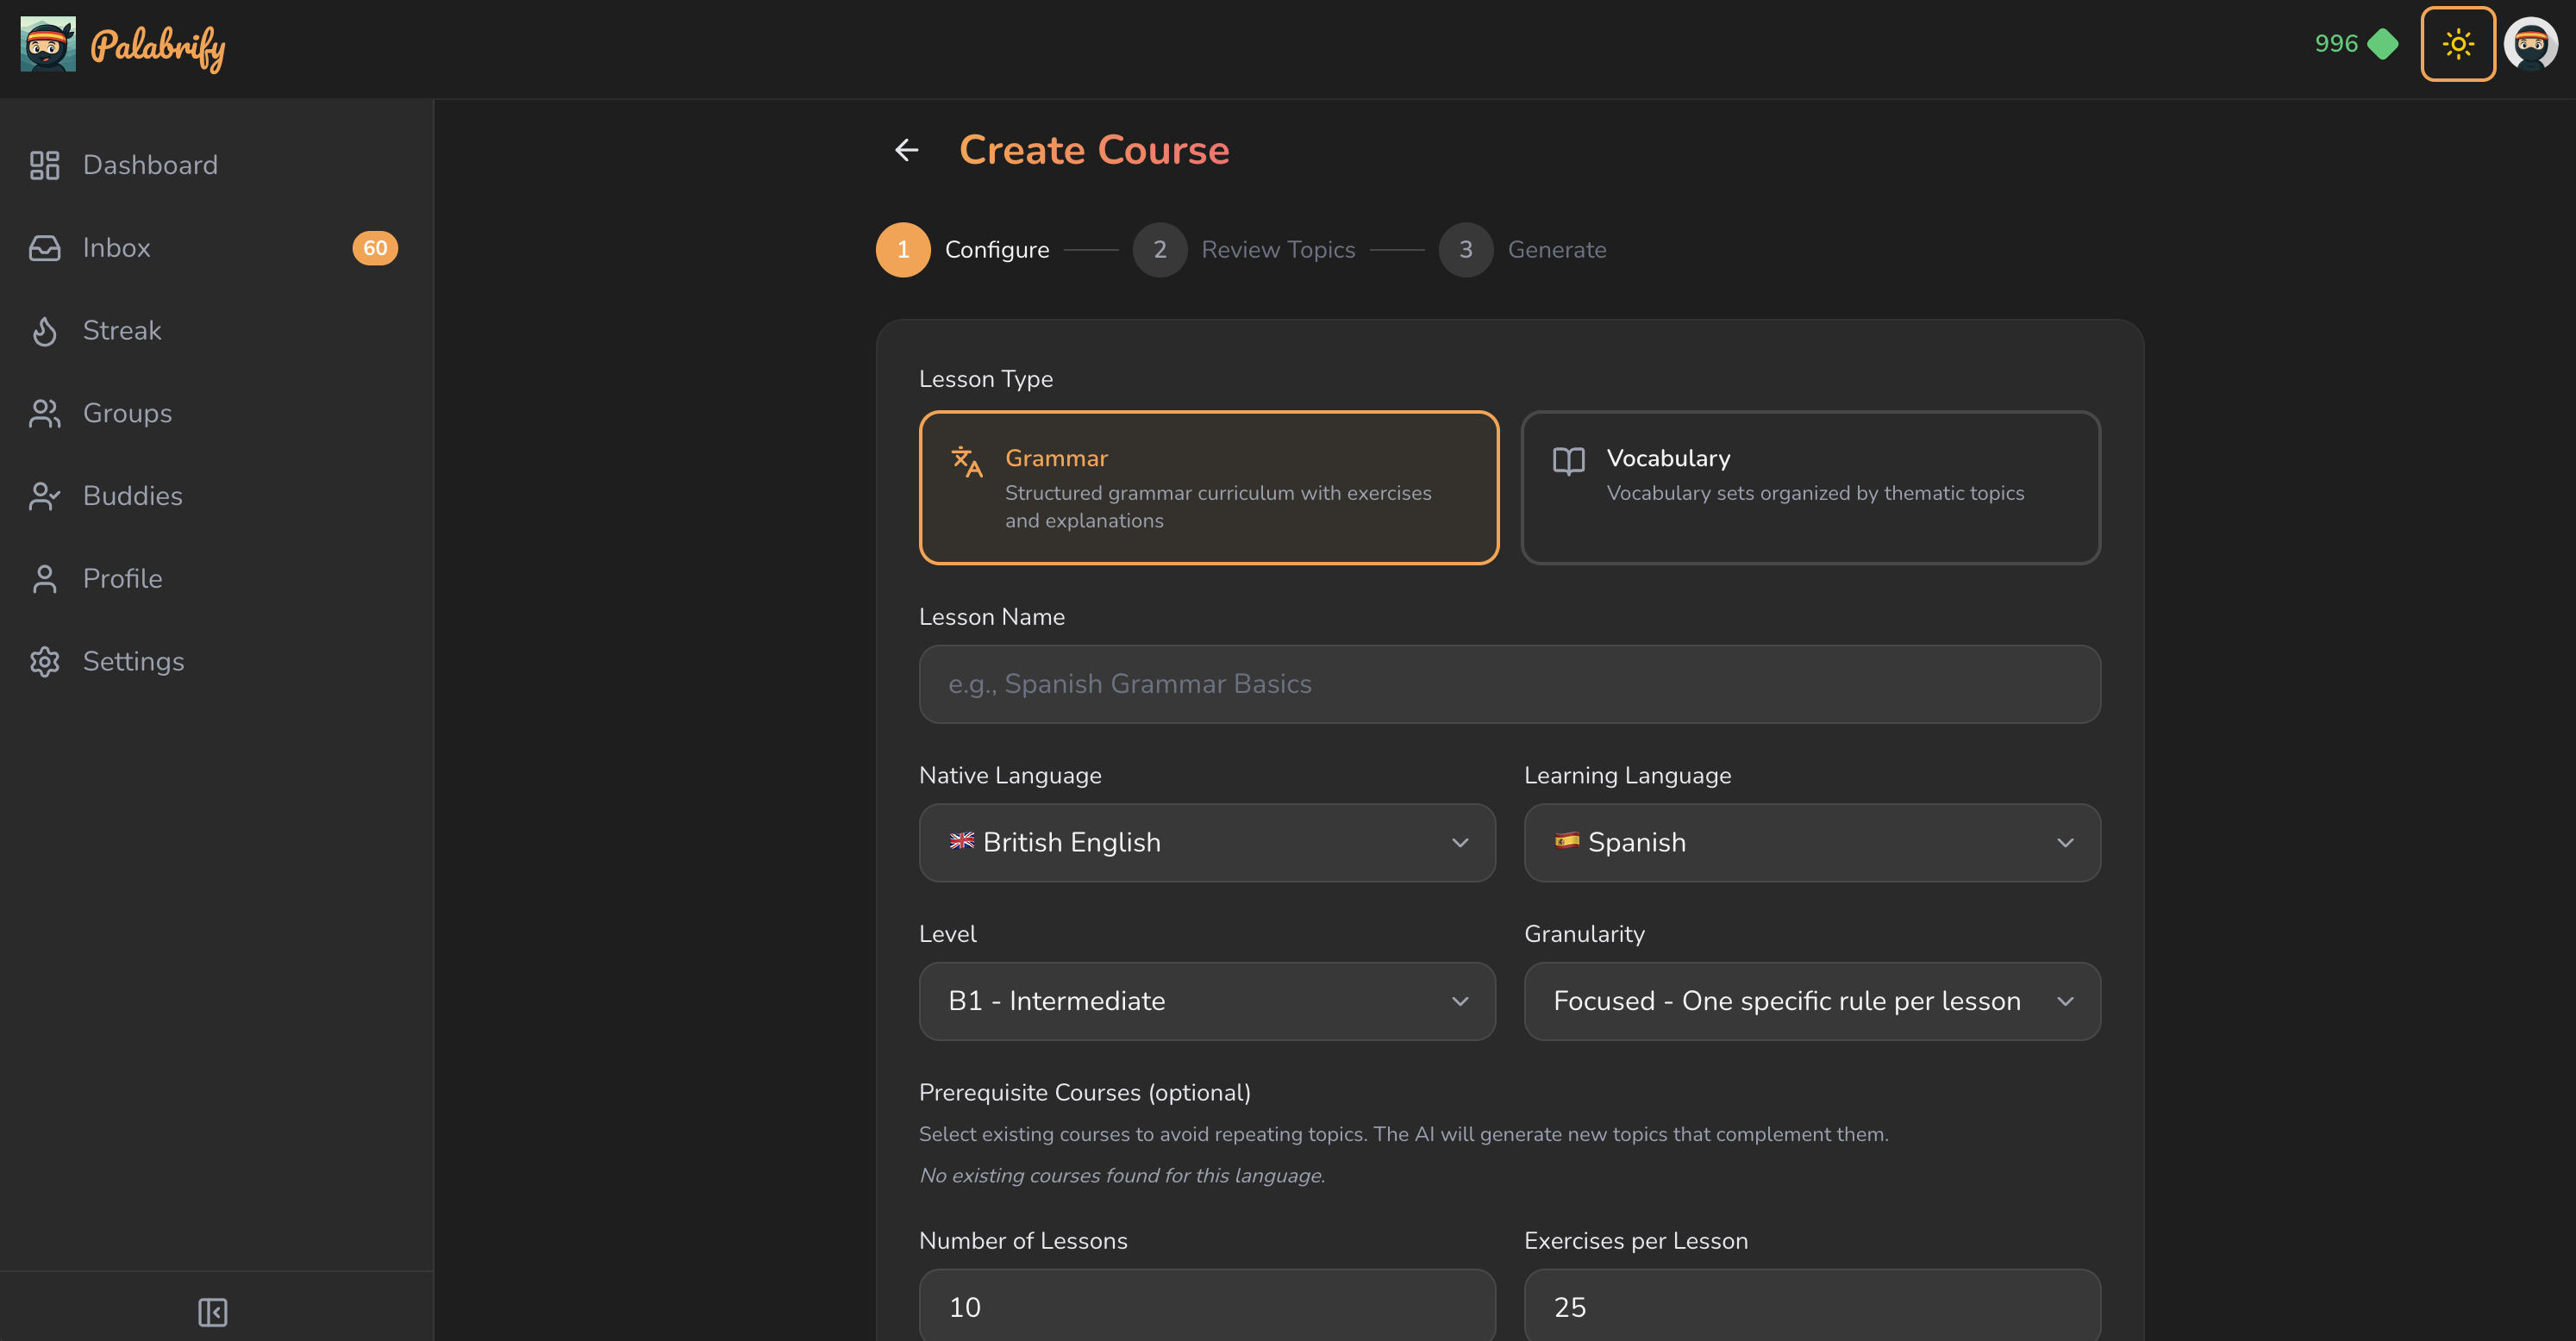Open the Native Language British English dropdown
The height and width of the screenshot is (1341, 2576).
click(x=1207, y=843)
